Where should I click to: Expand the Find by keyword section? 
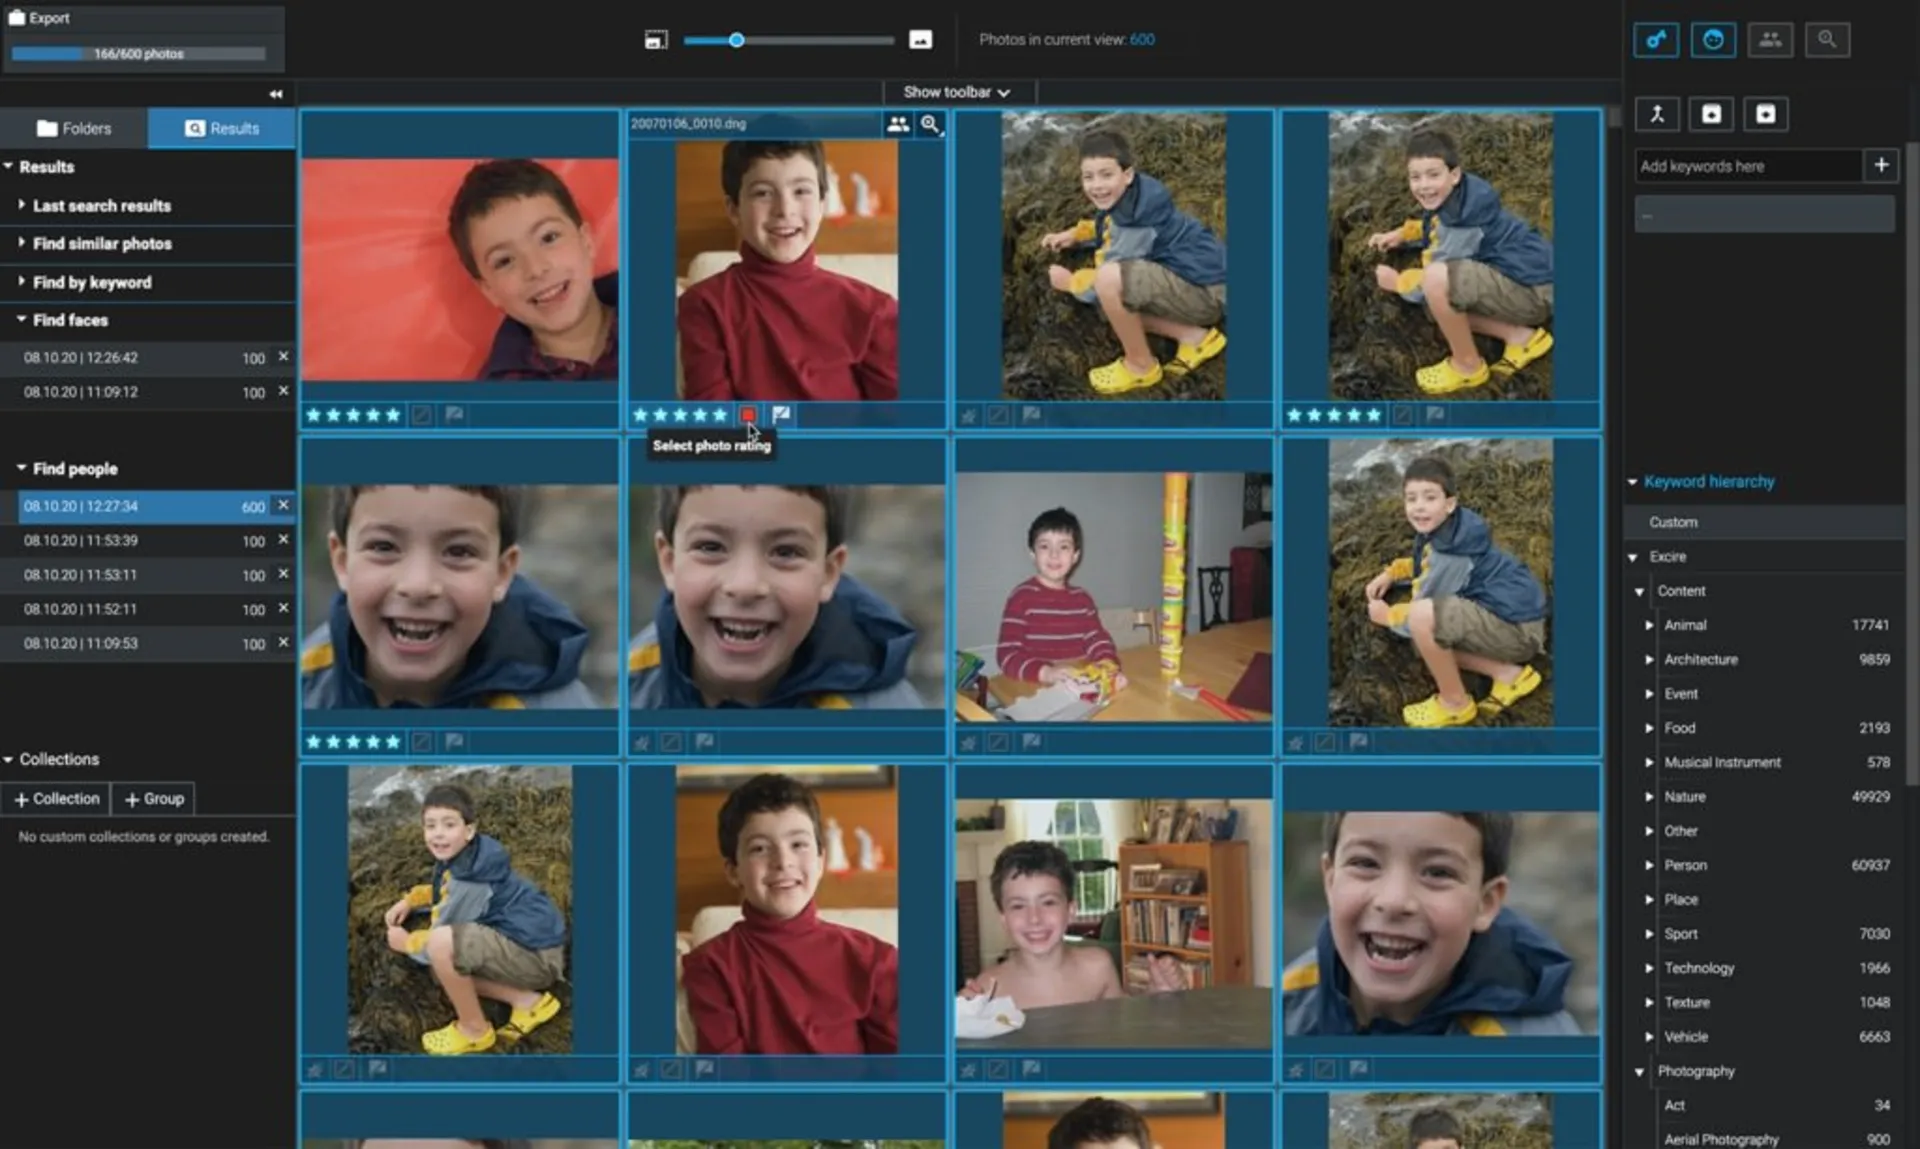92,282
